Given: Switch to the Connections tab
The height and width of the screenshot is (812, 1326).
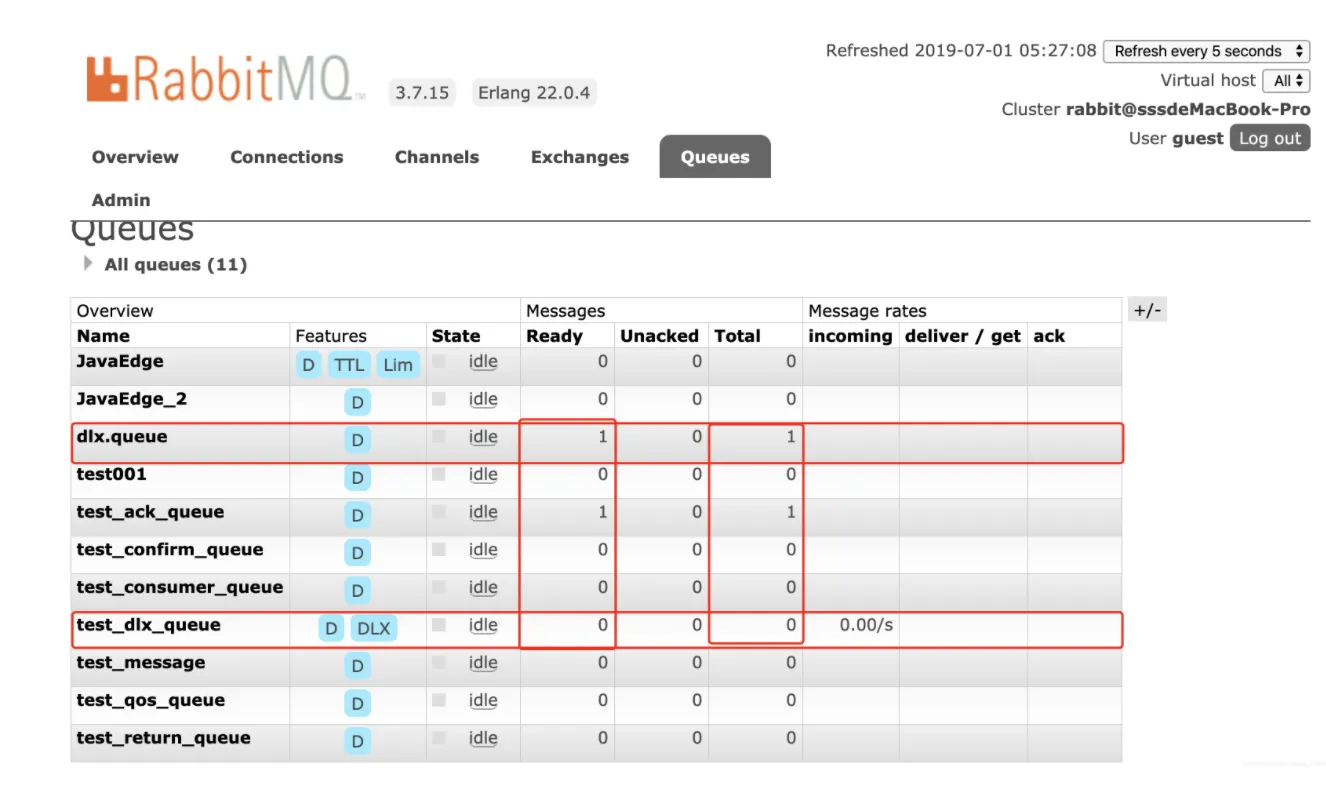Looking at the screenshot, I should [x=286, y=157].
